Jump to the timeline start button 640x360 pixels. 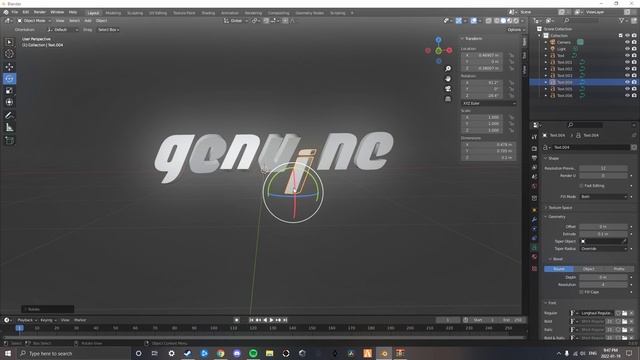(x=251, y=320)
